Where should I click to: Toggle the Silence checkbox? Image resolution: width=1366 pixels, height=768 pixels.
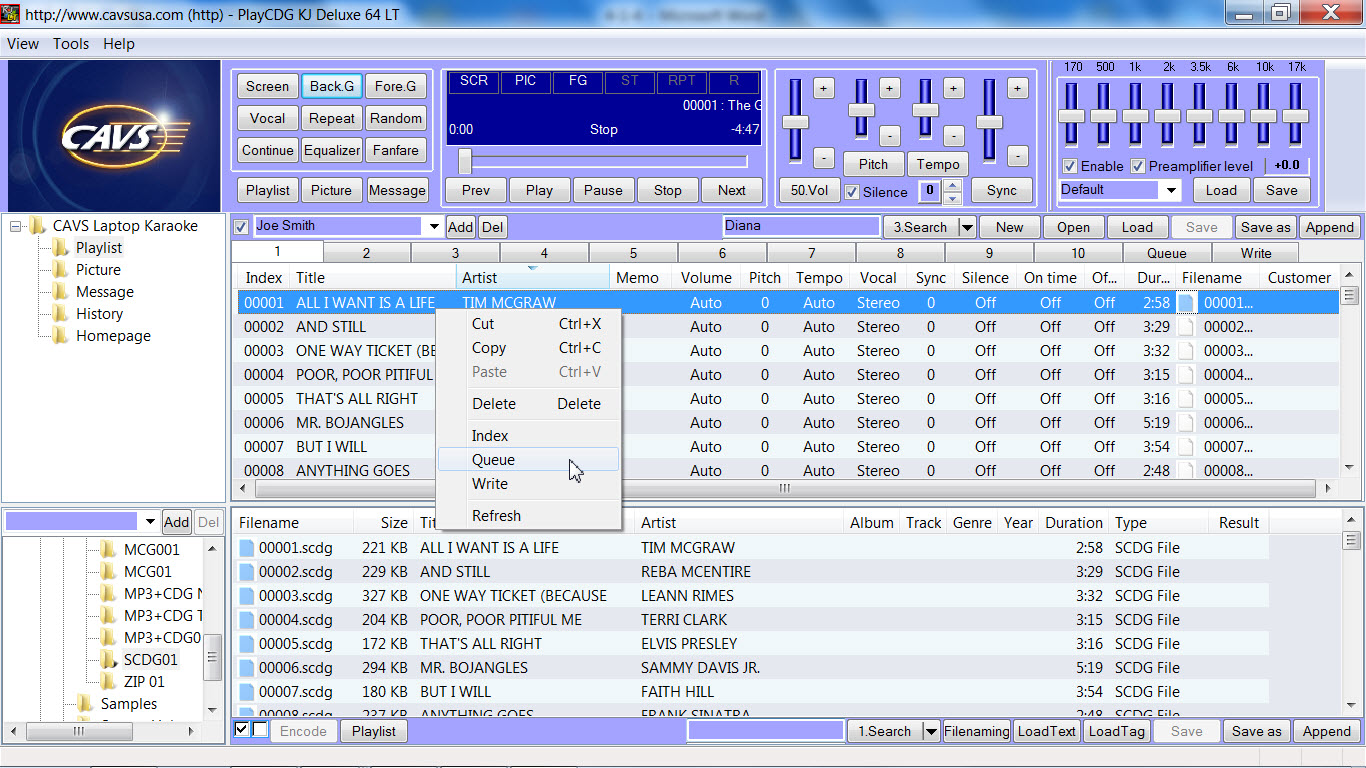click(x=852, y=192)
